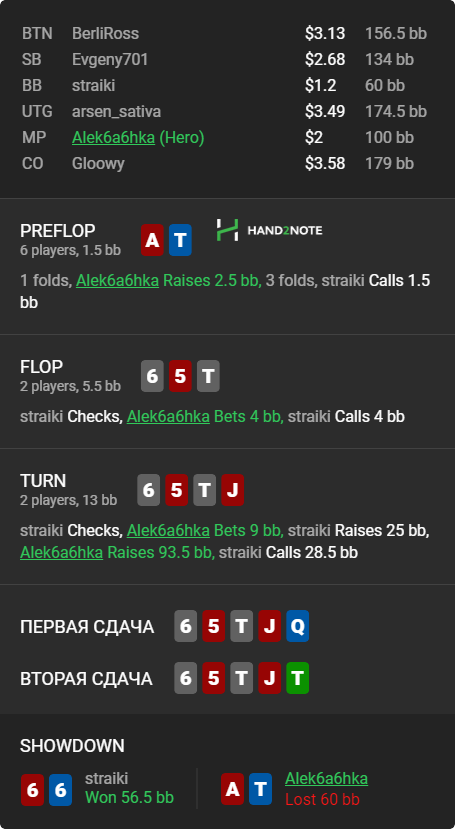Click Alek6a6hka link in flop action
This screenshot has width=455, height=829.
tap(168, 417)
